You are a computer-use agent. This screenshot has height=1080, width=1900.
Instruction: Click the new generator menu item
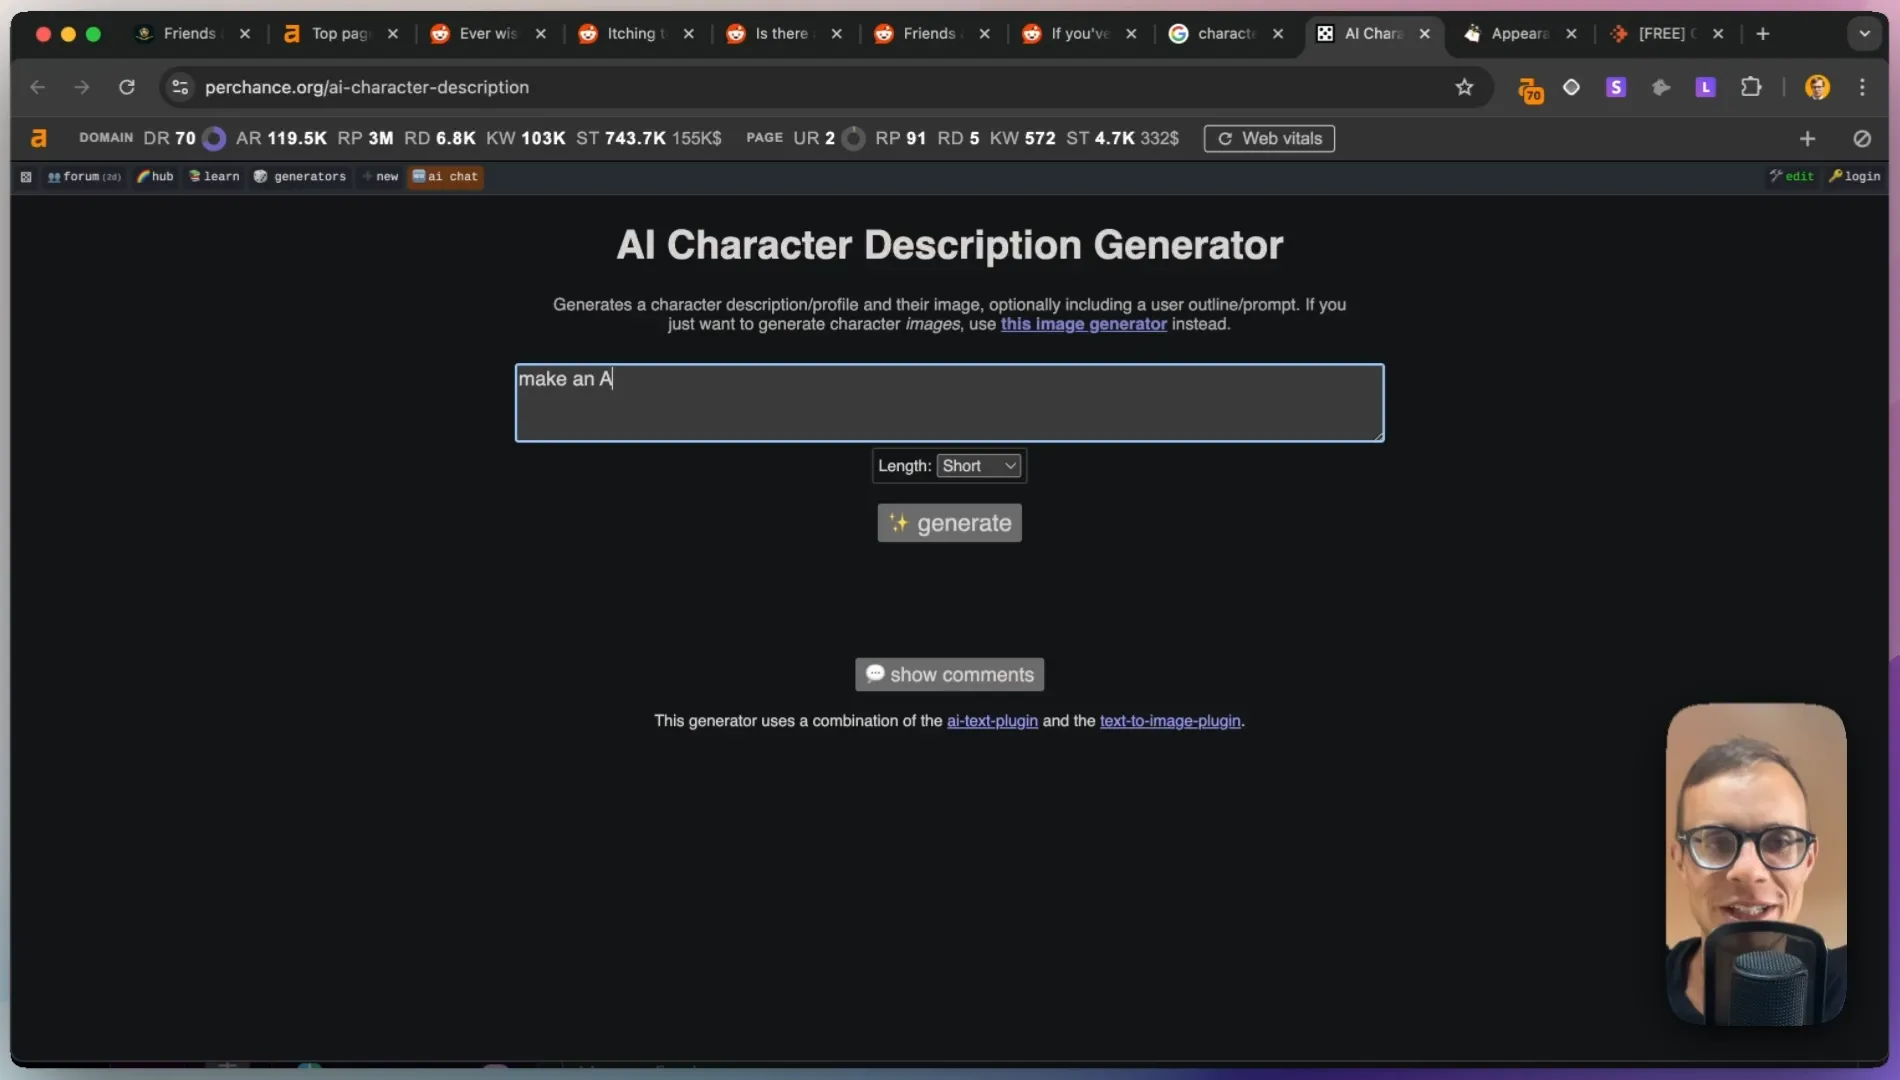pyautogui.click(x=380, y=177)
